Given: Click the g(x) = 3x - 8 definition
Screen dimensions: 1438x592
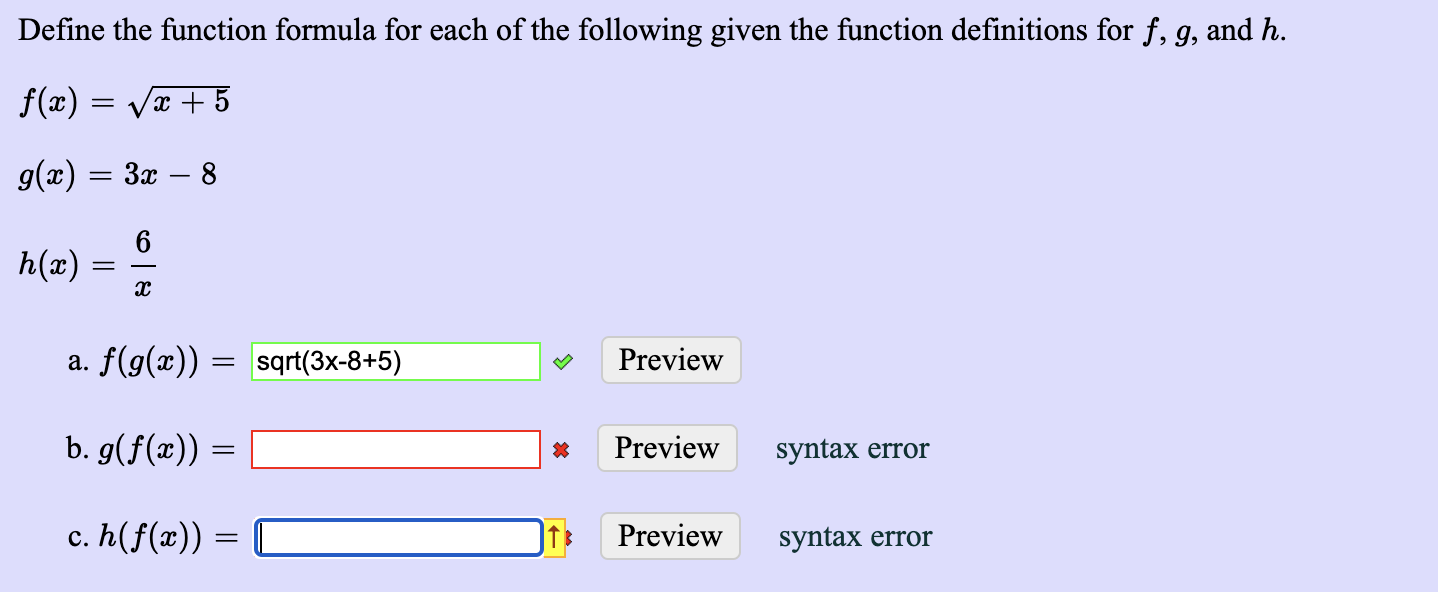Looking at the screenshot, I should 118,174.
